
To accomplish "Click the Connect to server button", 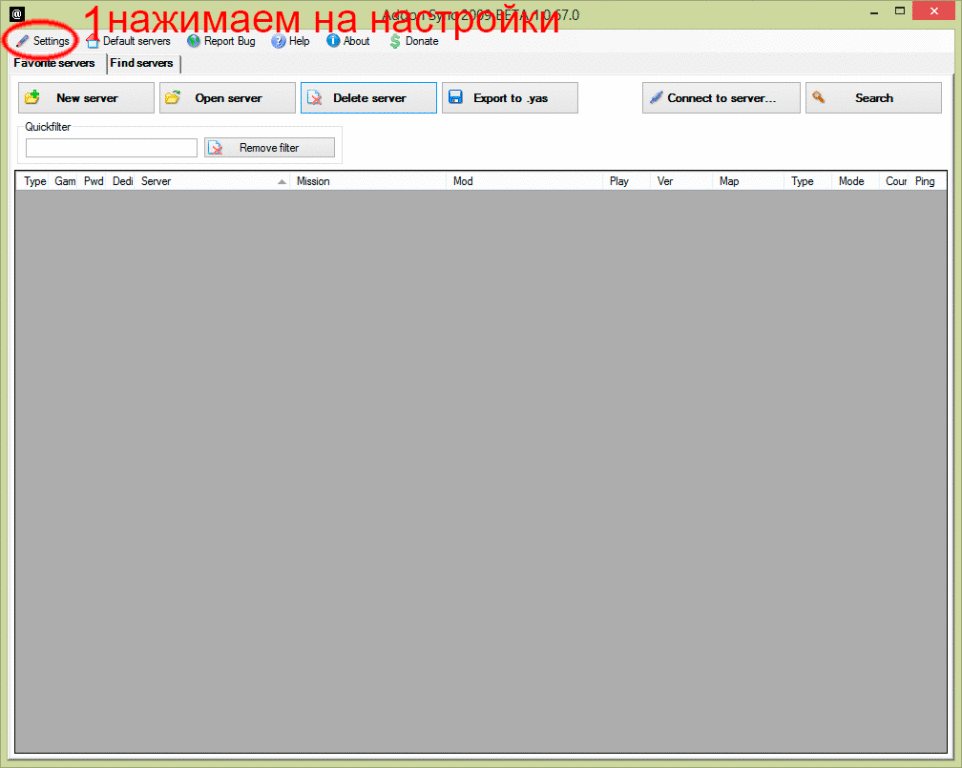I will click(x=721, y=98).
